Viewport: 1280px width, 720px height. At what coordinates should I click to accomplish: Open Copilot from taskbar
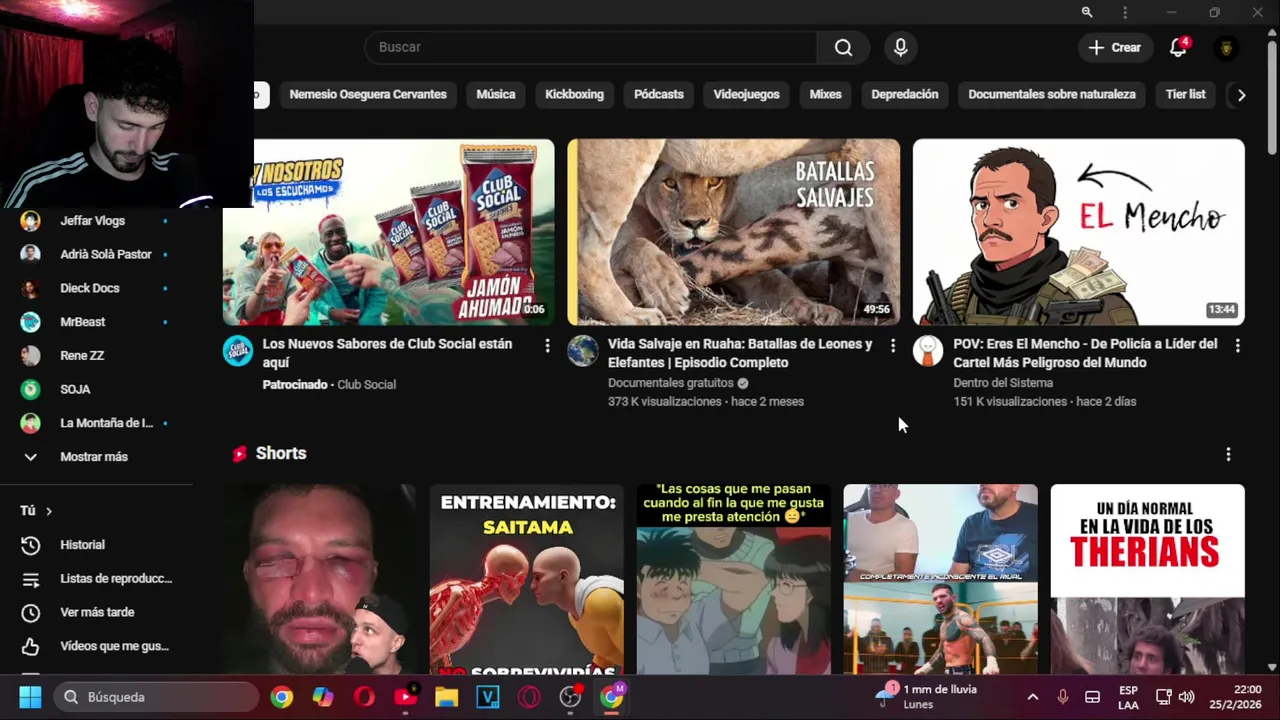(323, 697)
